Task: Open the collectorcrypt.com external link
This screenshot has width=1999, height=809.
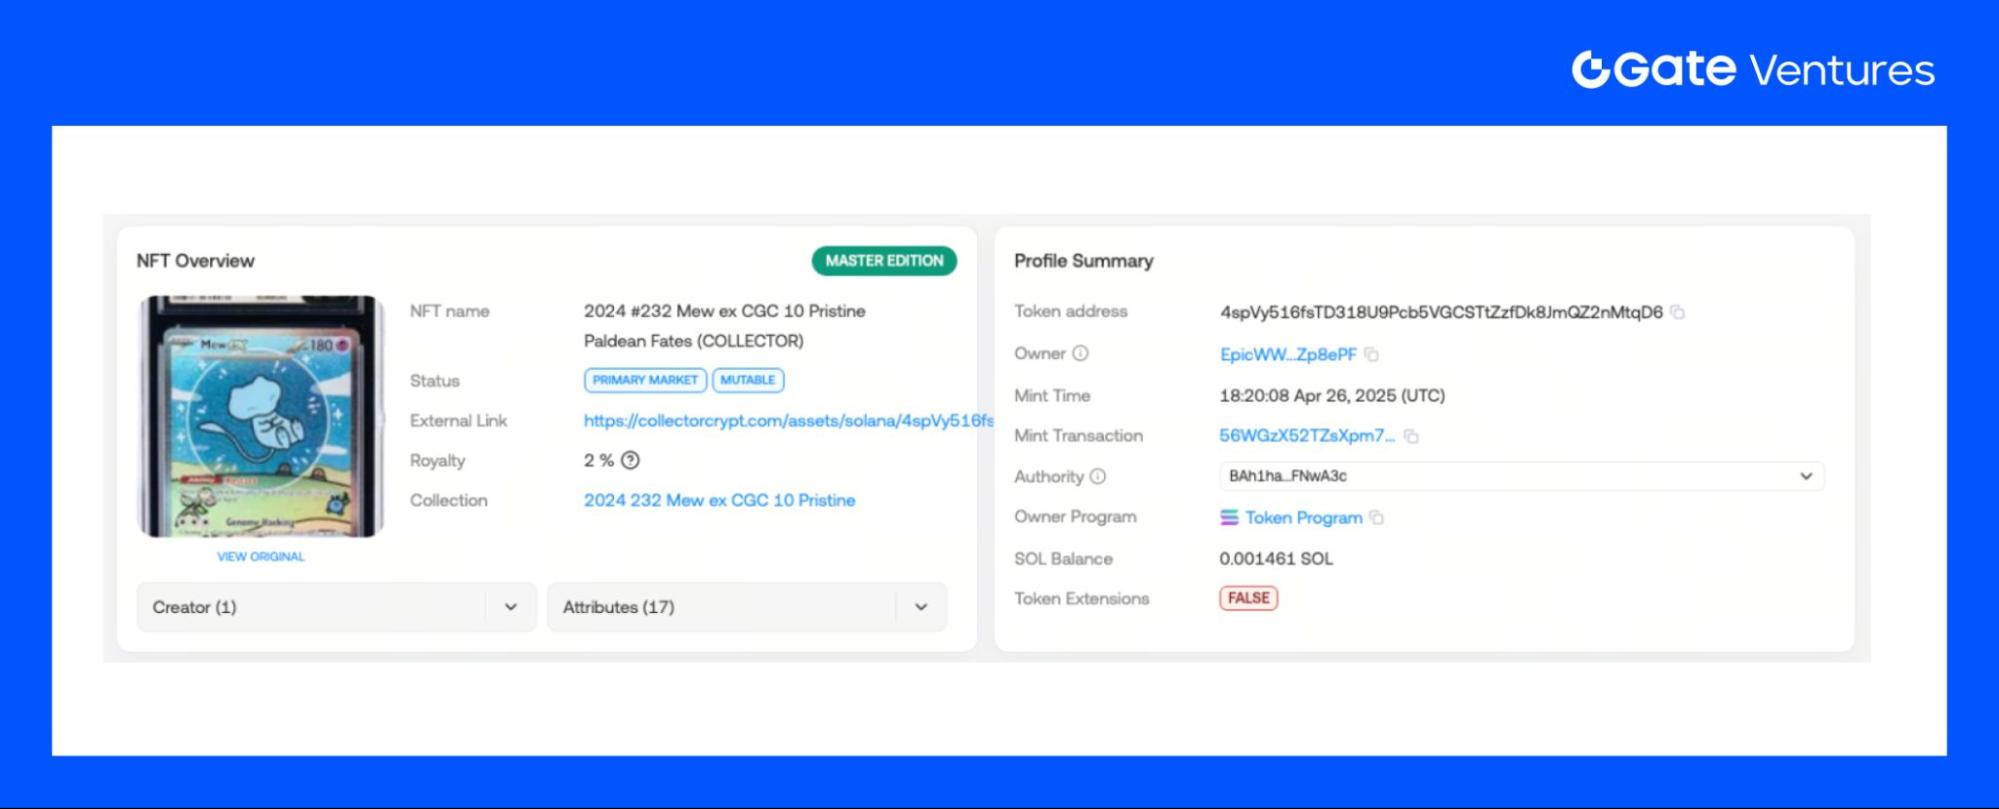Action: (788, 420)
